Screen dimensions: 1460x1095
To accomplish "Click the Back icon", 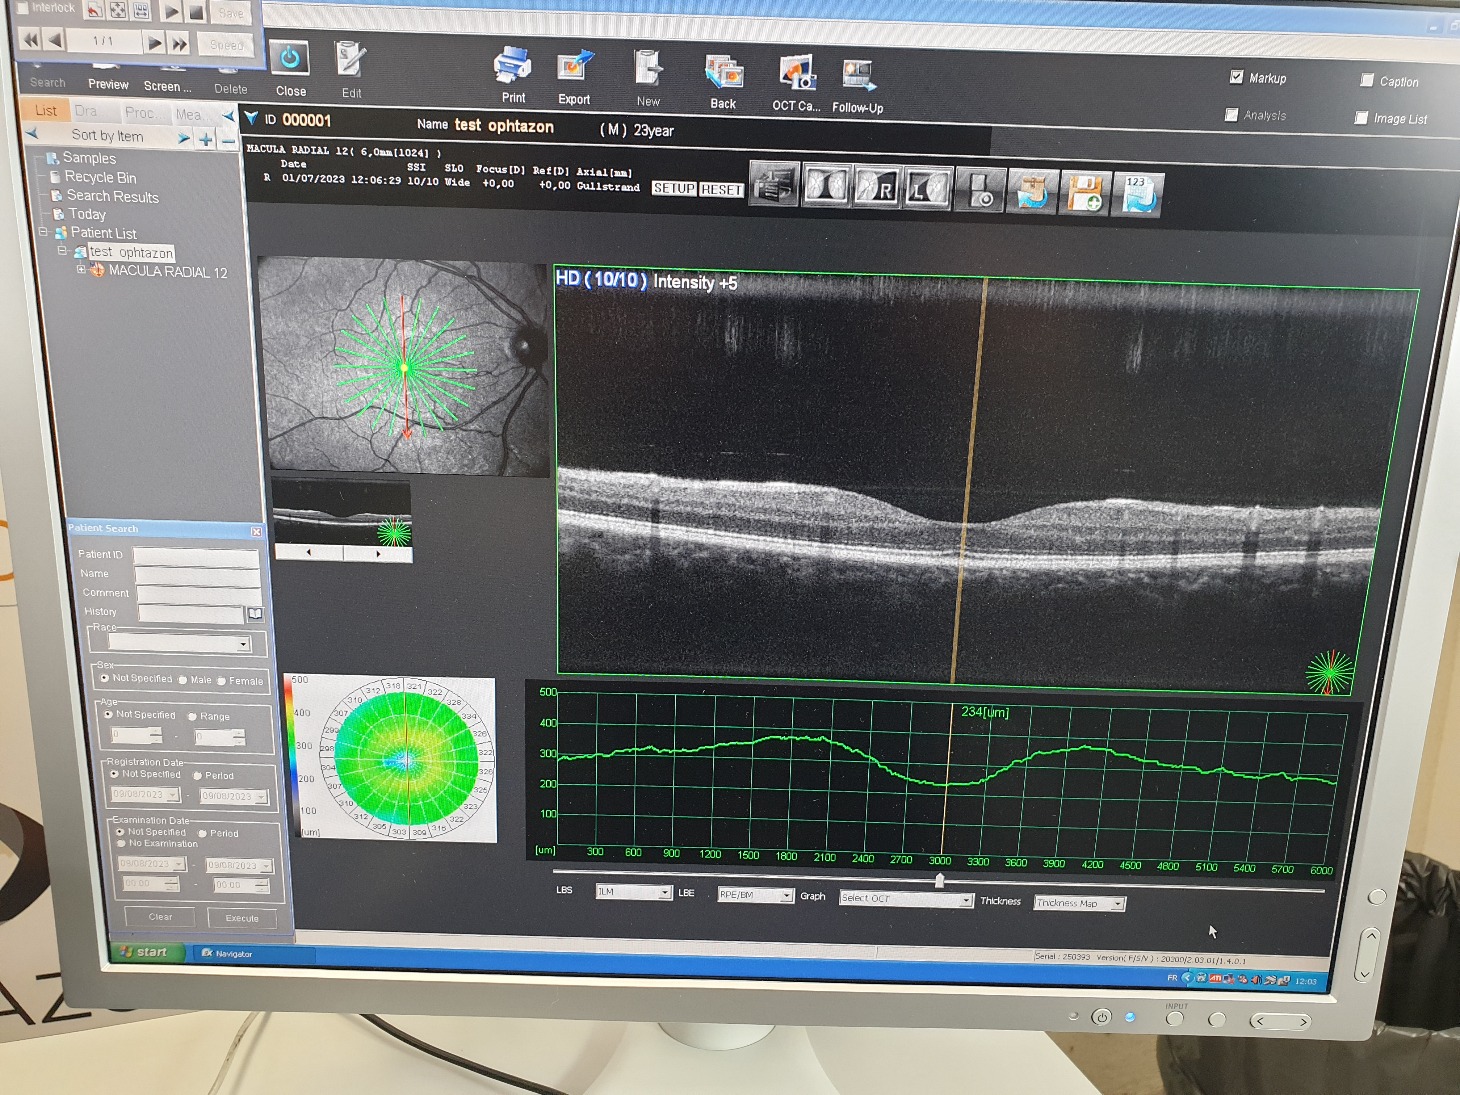I will pyautogui.click(x=723, y=73).
